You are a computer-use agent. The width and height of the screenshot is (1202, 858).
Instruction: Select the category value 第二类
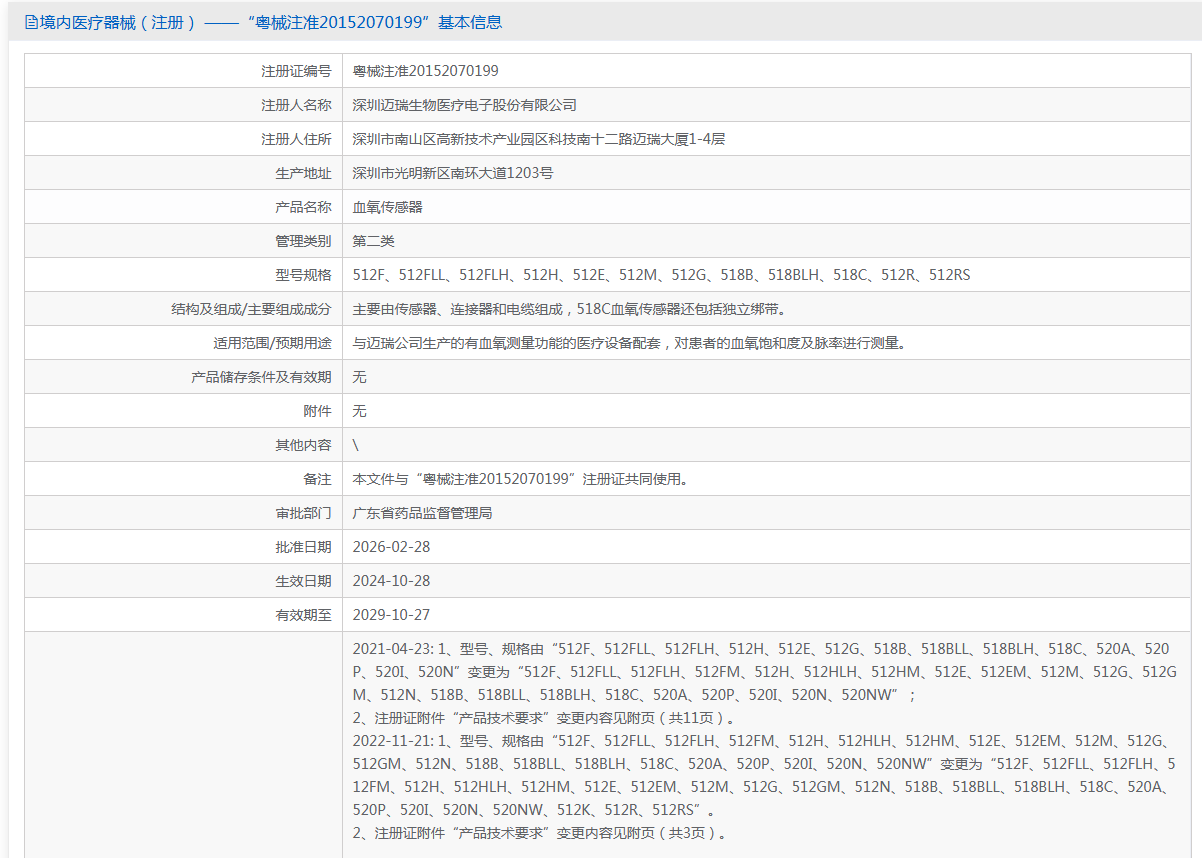(374, 241)
